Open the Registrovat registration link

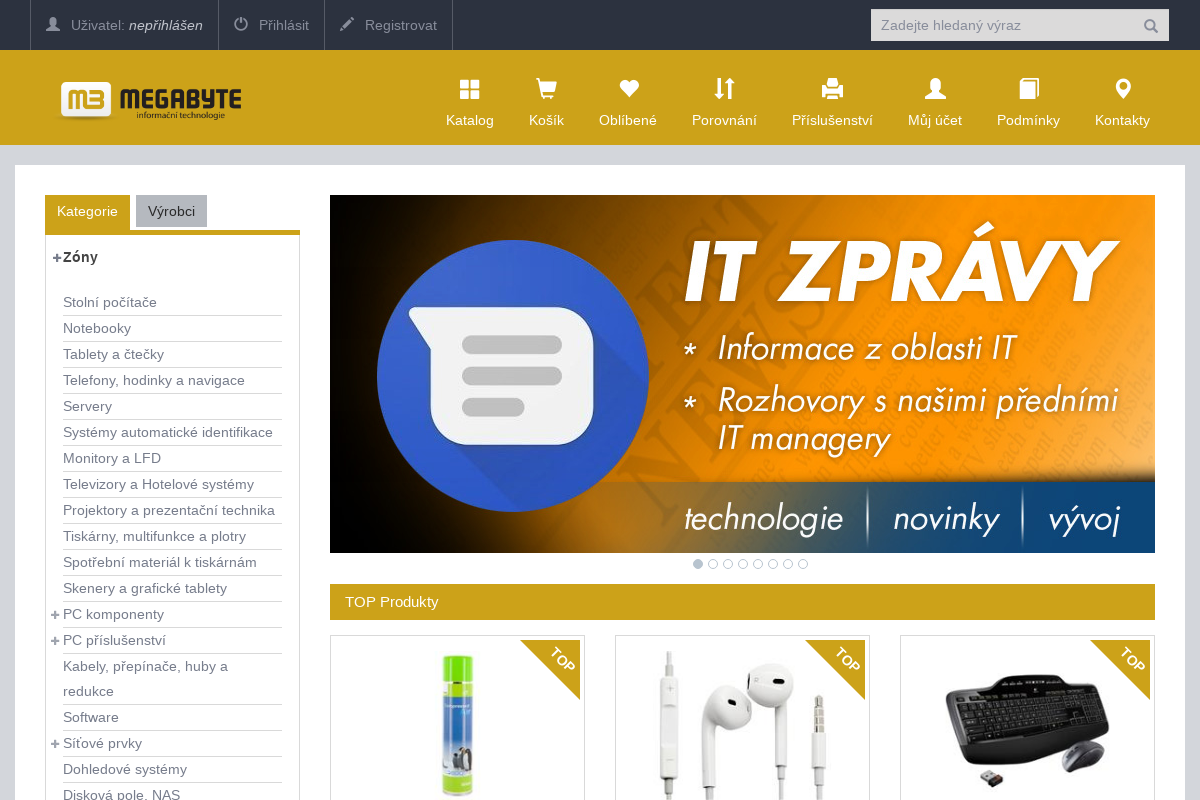pyautogui.click(x=388, y=25)
